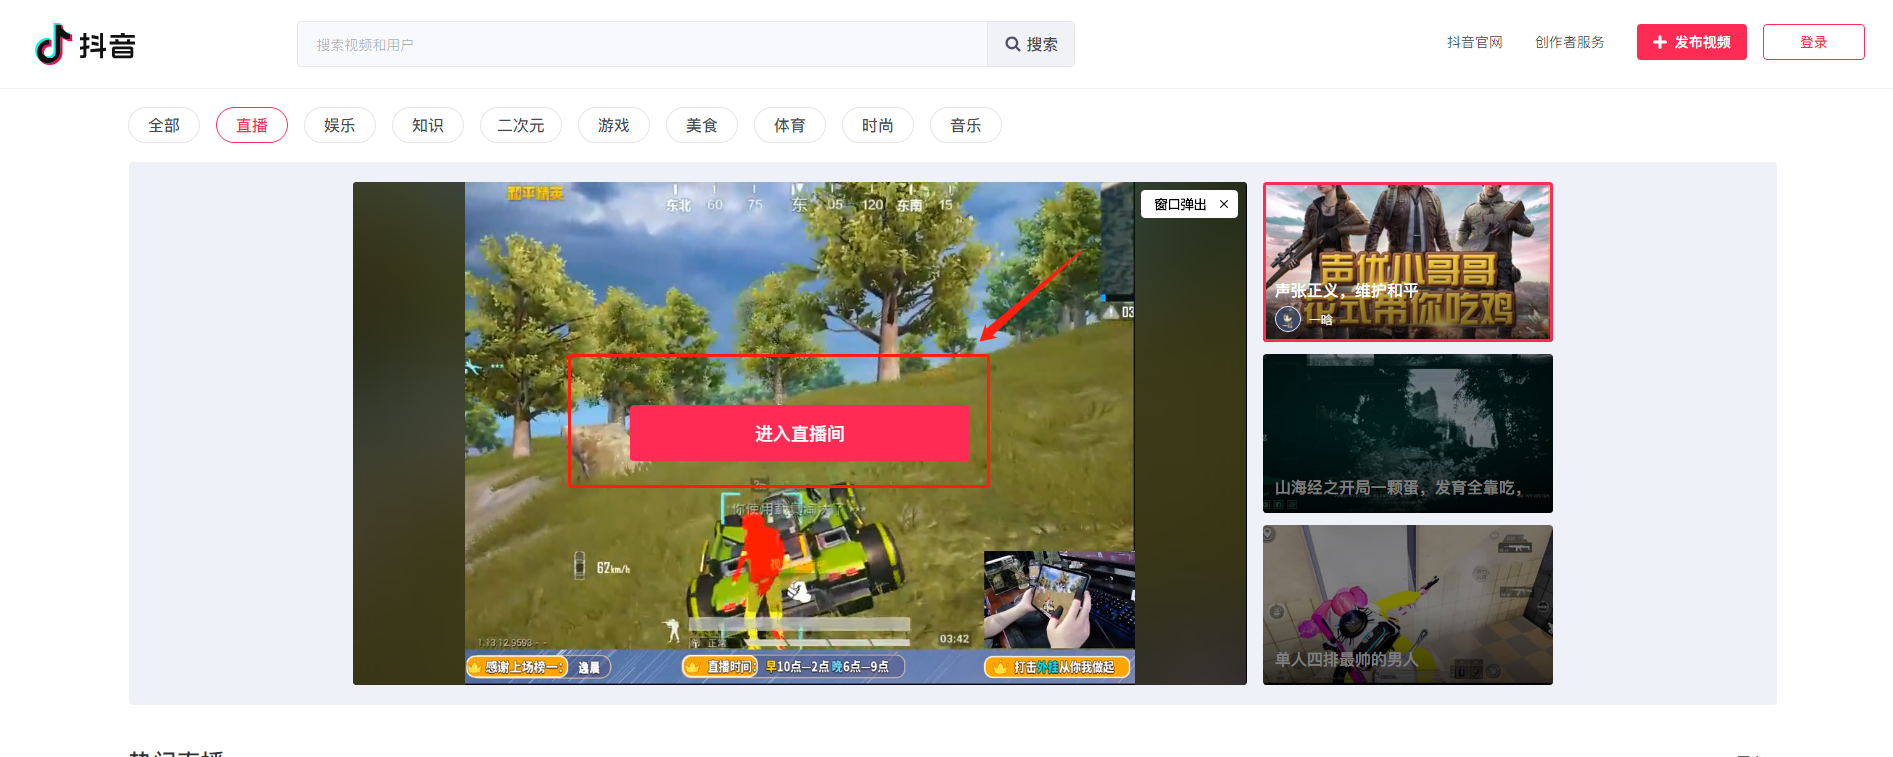Screen dimensions: 1893x757
Task: Select the 单人四排最帅的男人 stream thumbnail
Action: pyautogui.click(x=1407, y=604)
